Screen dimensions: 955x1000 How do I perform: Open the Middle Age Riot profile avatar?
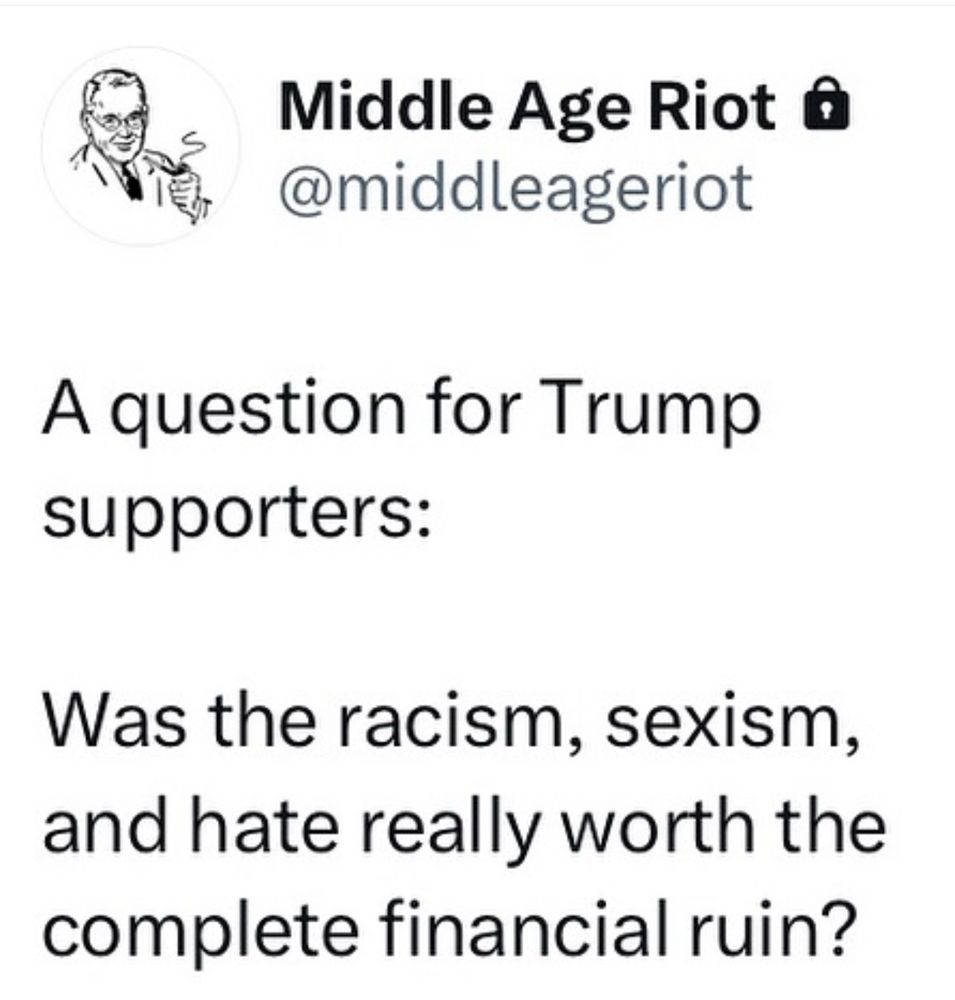pyautogui.click(x=141, y=146)
